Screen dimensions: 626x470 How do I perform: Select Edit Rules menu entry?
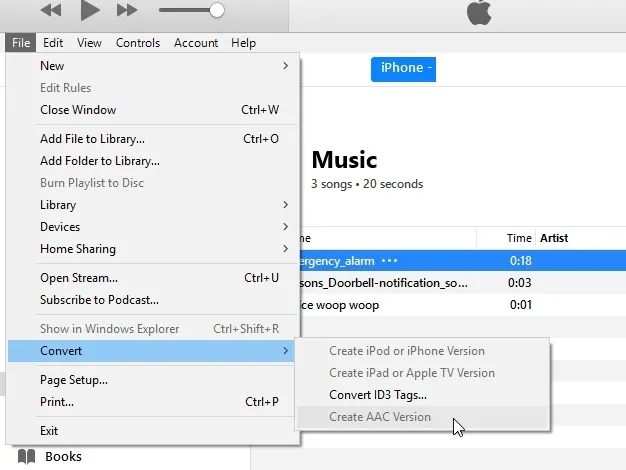tap(153, 88)
